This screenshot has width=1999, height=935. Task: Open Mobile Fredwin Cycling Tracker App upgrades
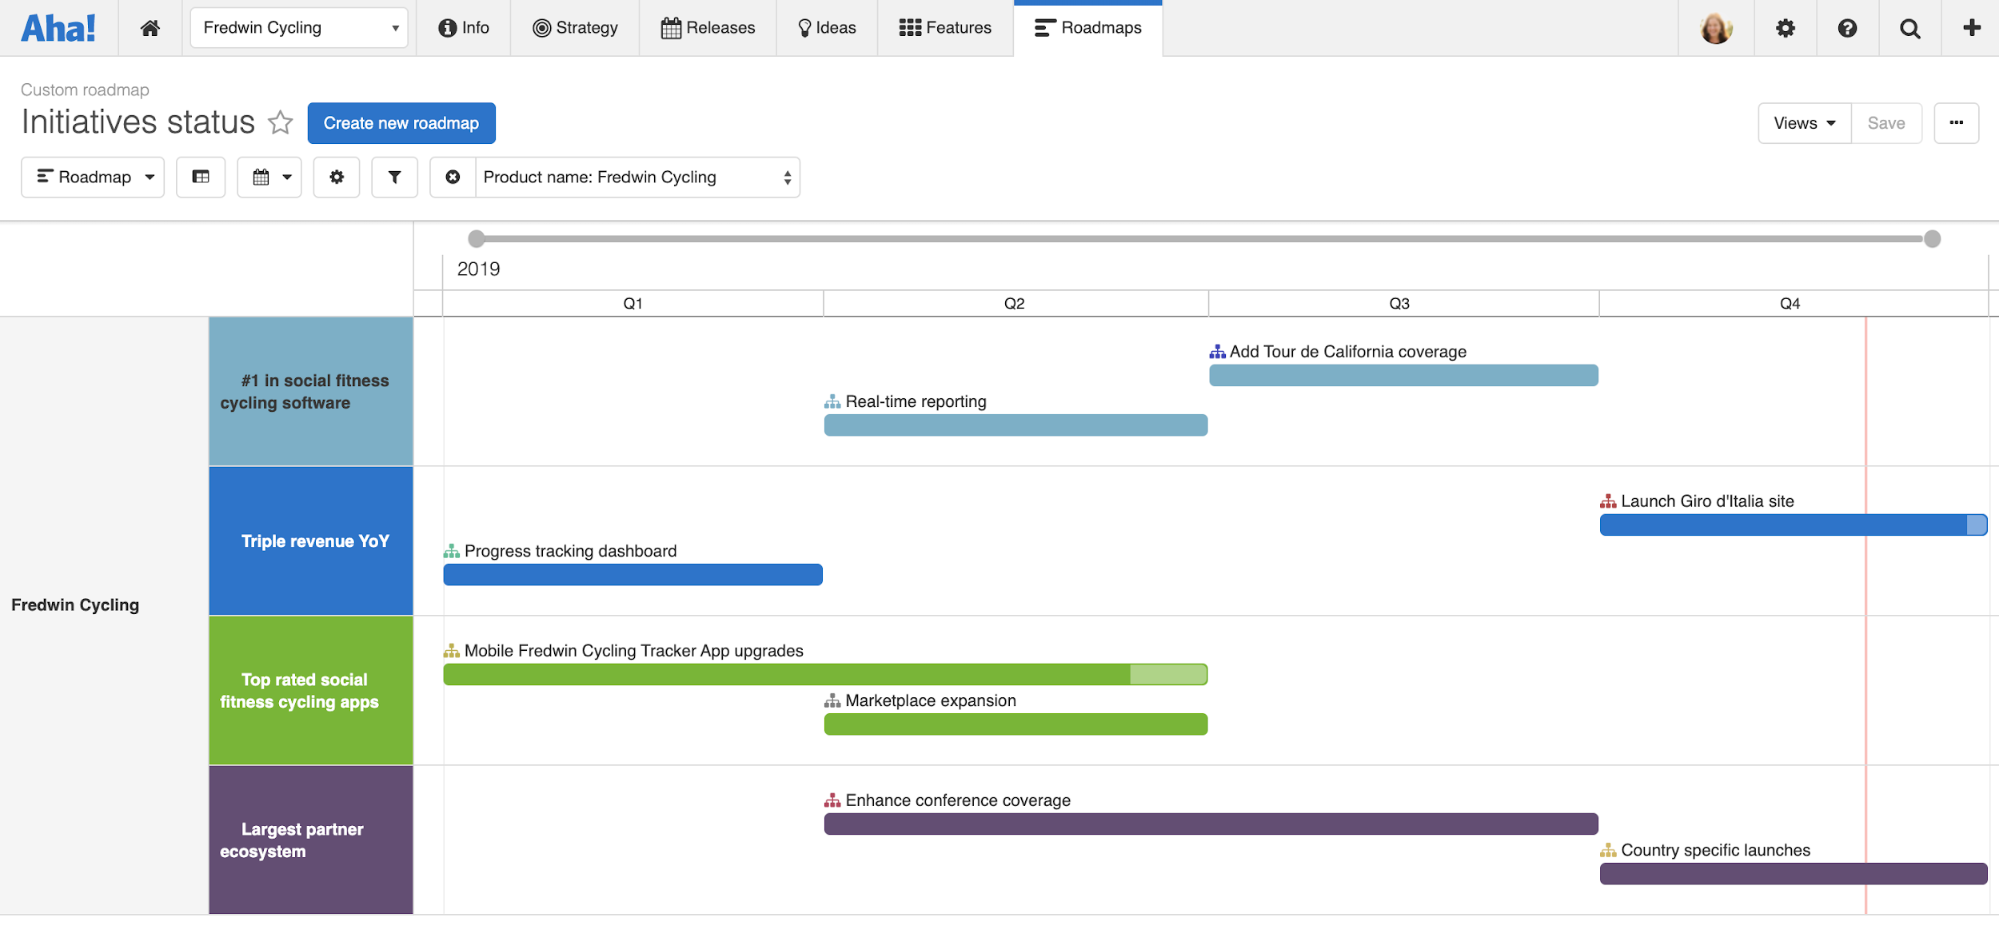[x=634, y=651]
